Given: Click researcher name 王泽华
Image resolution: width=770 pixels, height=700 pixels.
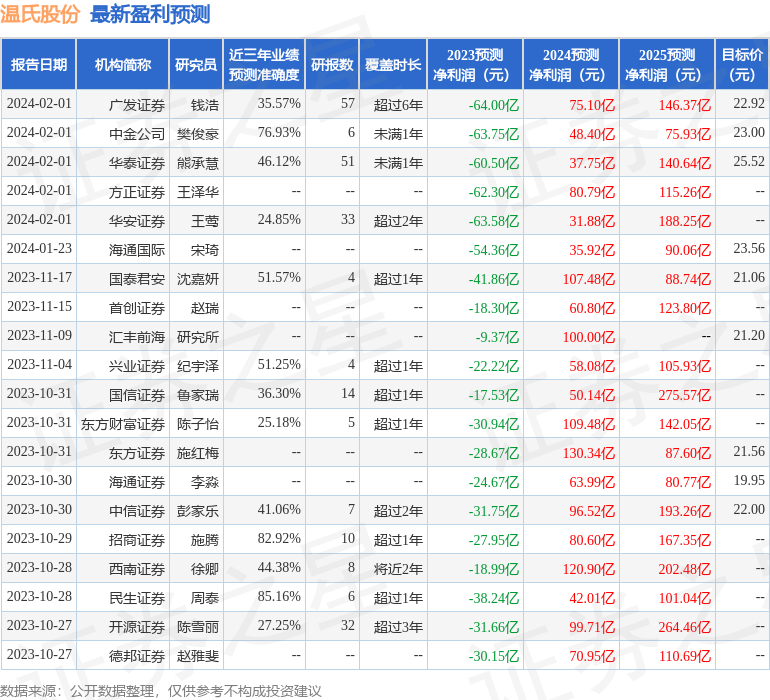Looking at the screenshot, I should [x=198, y=192].
